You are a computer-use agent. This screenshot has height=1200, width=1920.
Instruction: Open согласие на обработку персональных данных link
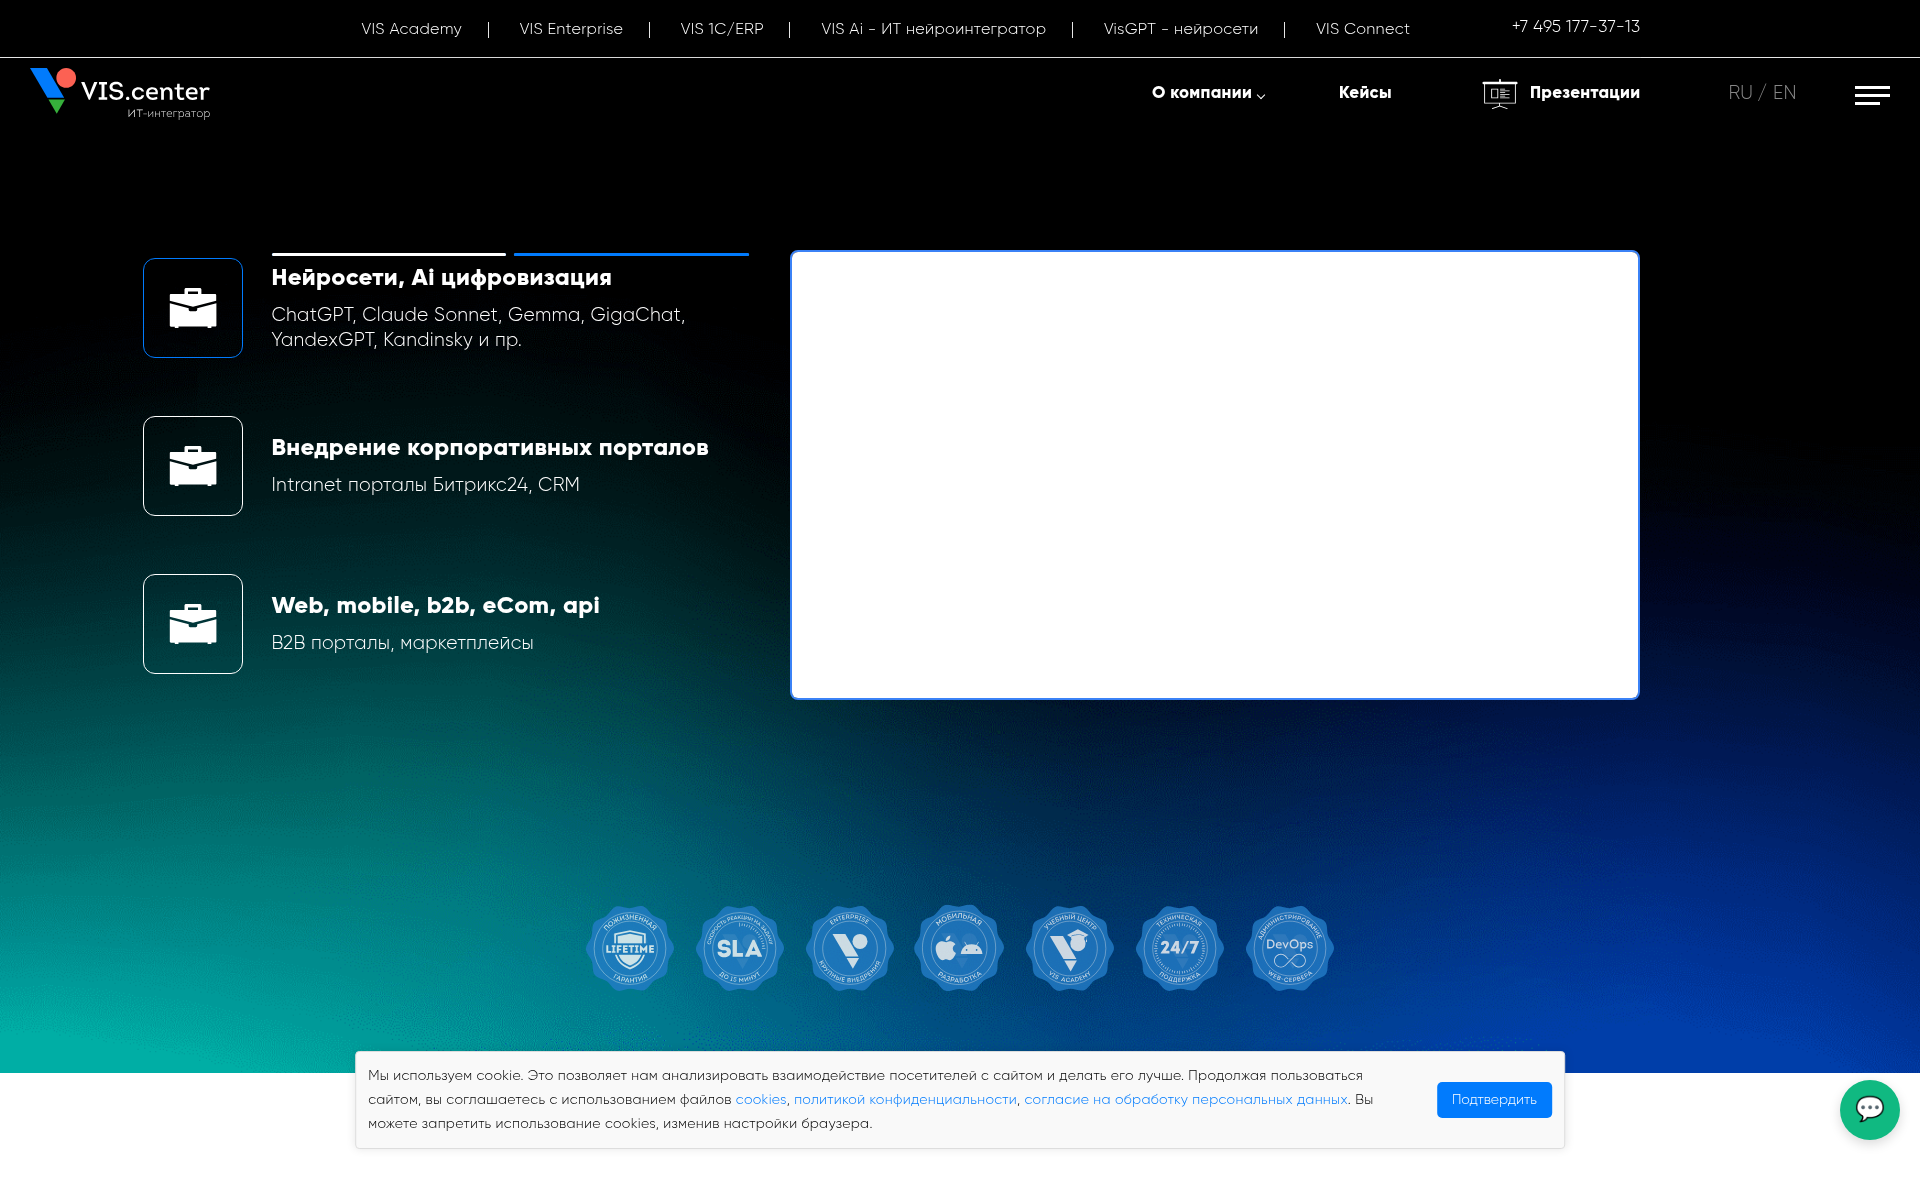pyautogui.click(x=1186, y=1100)
